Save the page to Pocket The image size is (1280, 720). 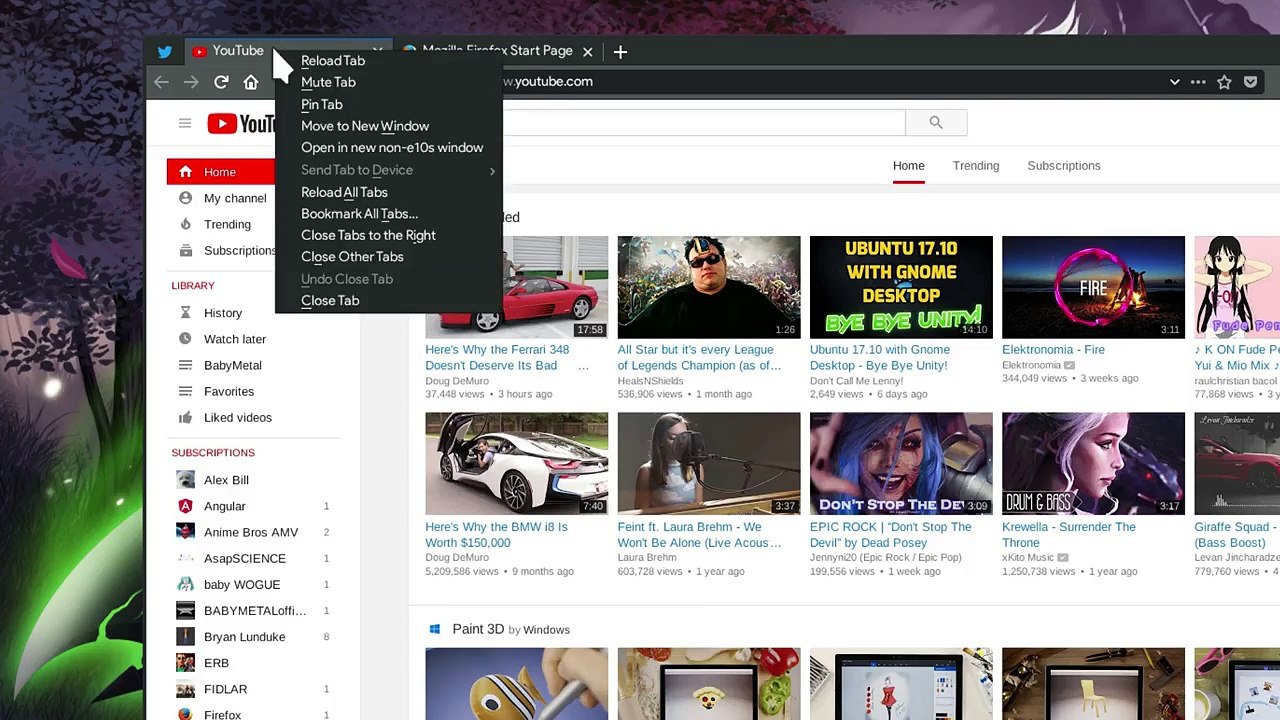[1250, 82]
